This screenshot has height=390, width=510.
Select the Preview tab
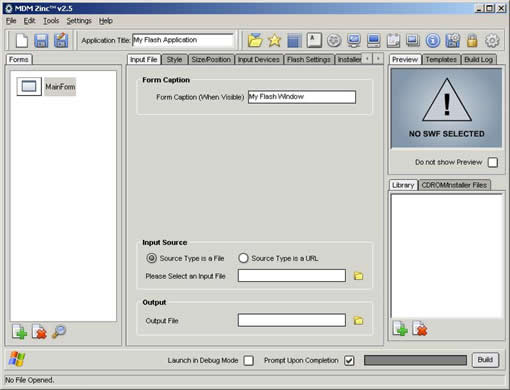click(x=405, y=59)
